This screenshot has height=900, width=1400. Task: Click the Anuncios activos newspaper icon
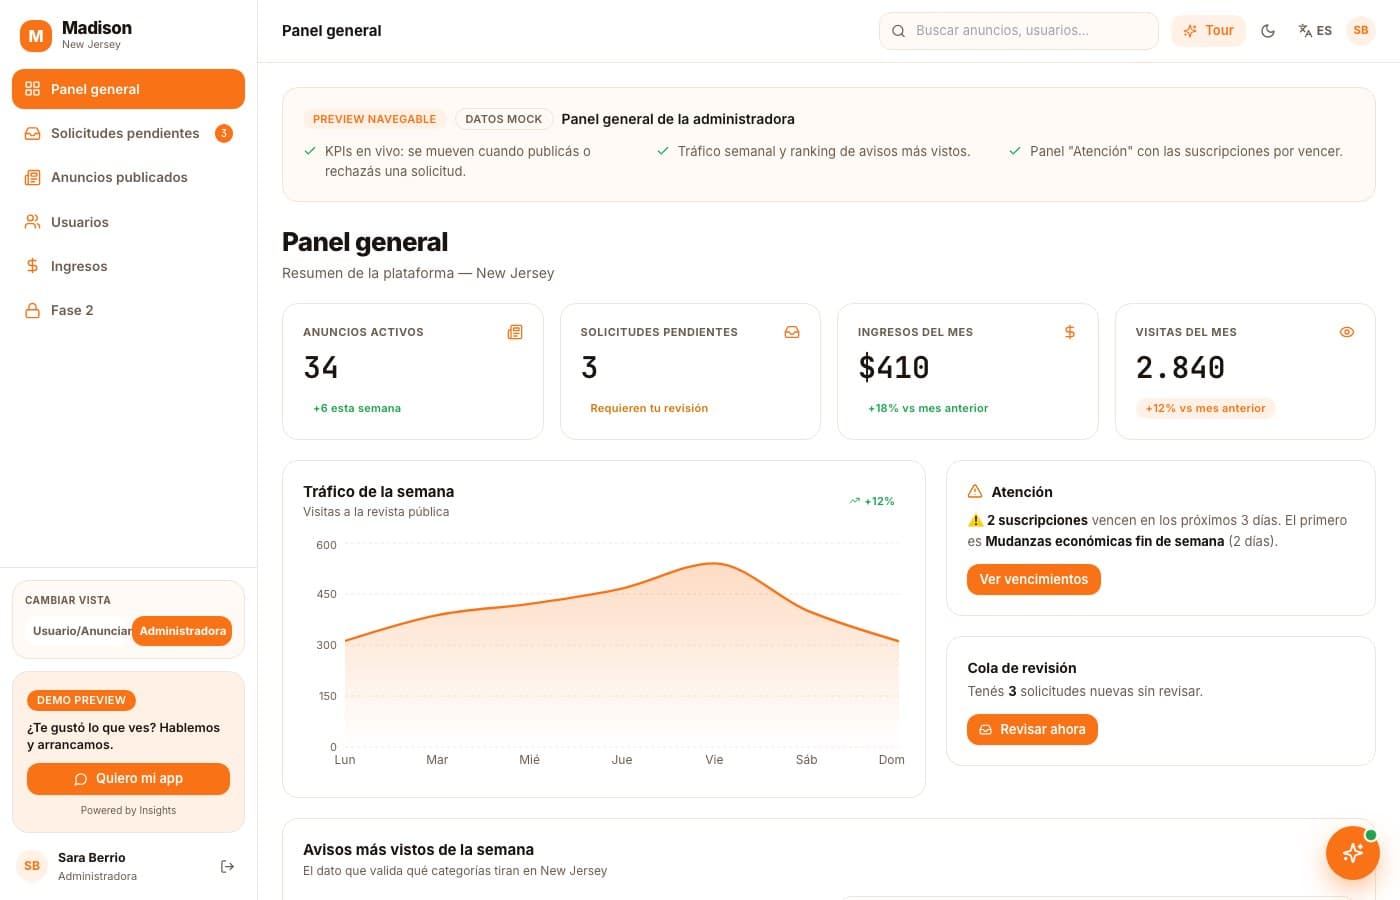click(x=515, y=332)
